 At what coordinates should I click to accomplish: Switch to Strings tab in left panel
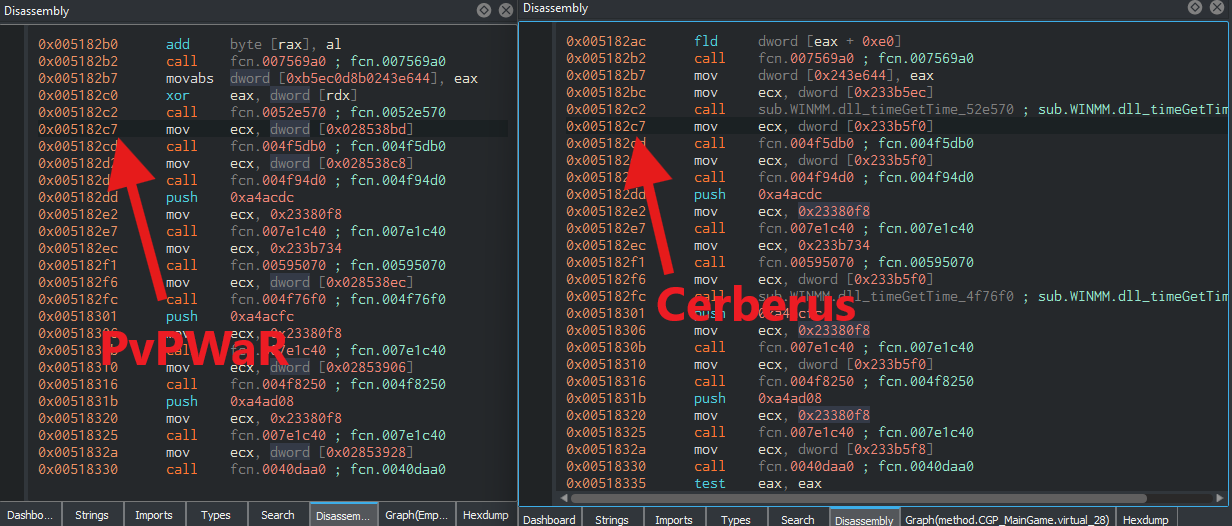click(x=92, y=515)
